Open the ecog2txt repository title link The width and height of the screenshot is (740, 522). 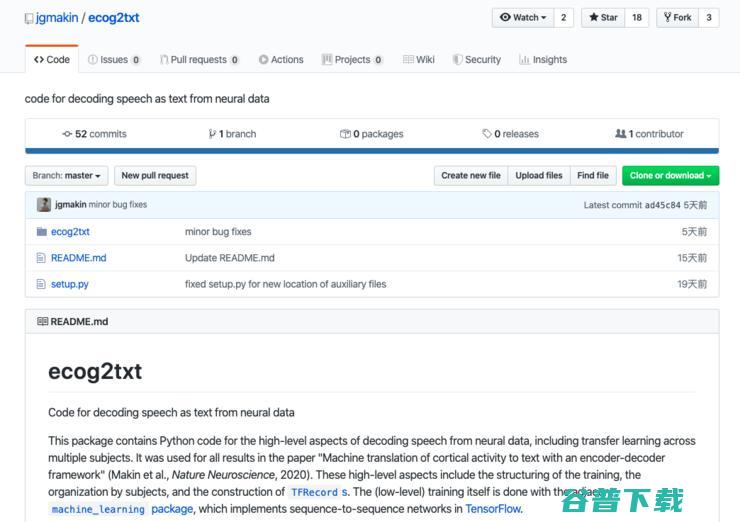tap(113, 18)
